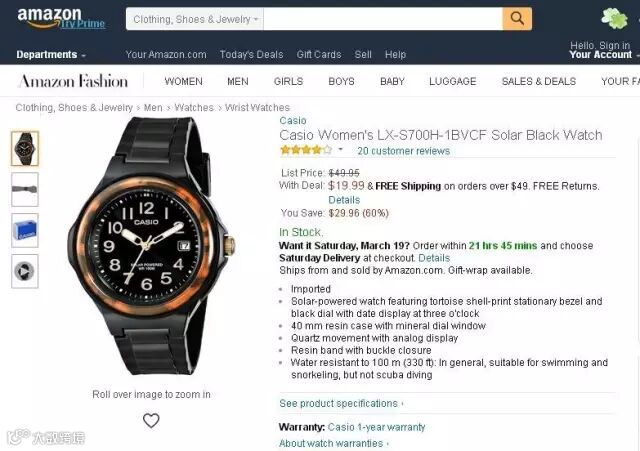Click the orange search magnifier button
This screenshot has width=640, height=451.
click(x=517, y=19)
